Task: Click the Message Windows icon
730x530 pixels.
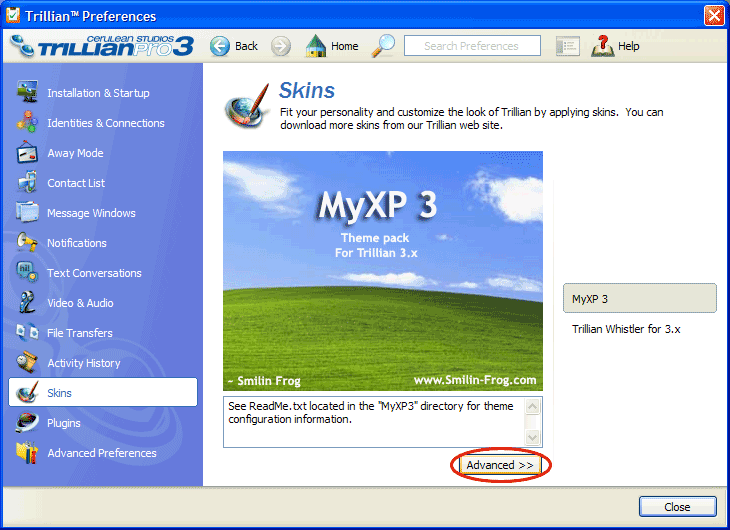Action: [x=27, y=212]
